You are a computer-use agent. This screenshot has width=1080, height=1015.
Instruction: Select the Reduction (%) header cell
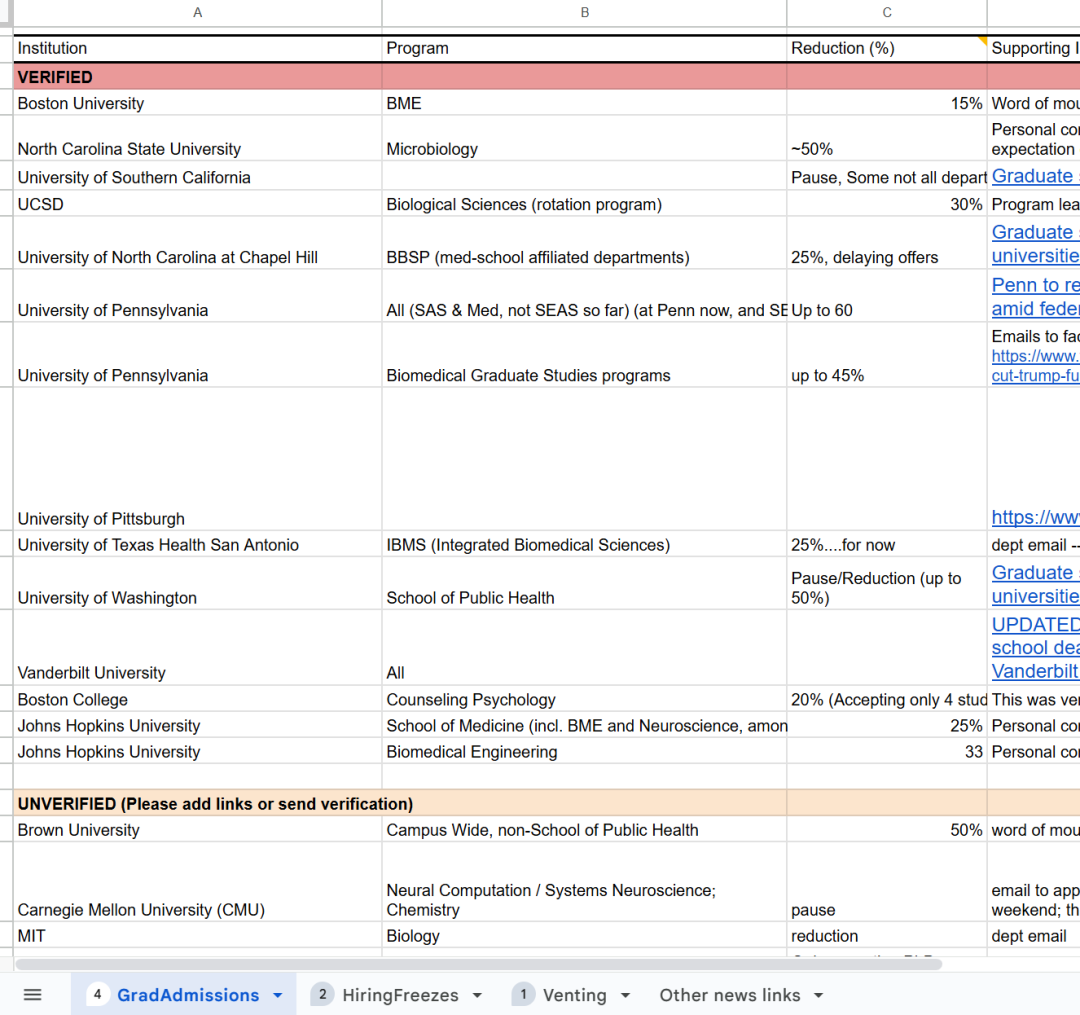(886, 48)
